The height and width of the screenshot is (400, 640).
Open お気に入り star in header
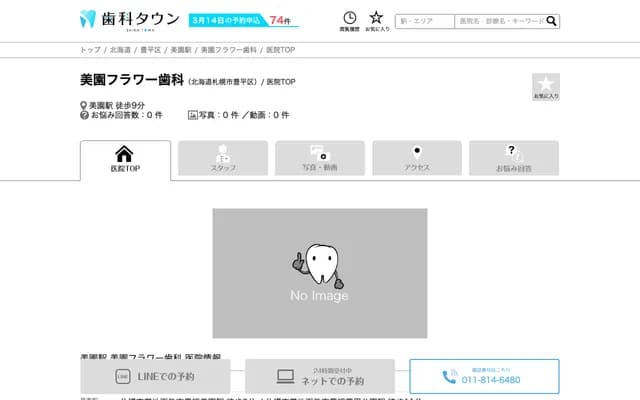pyautogui.click(x=376, y=20)
